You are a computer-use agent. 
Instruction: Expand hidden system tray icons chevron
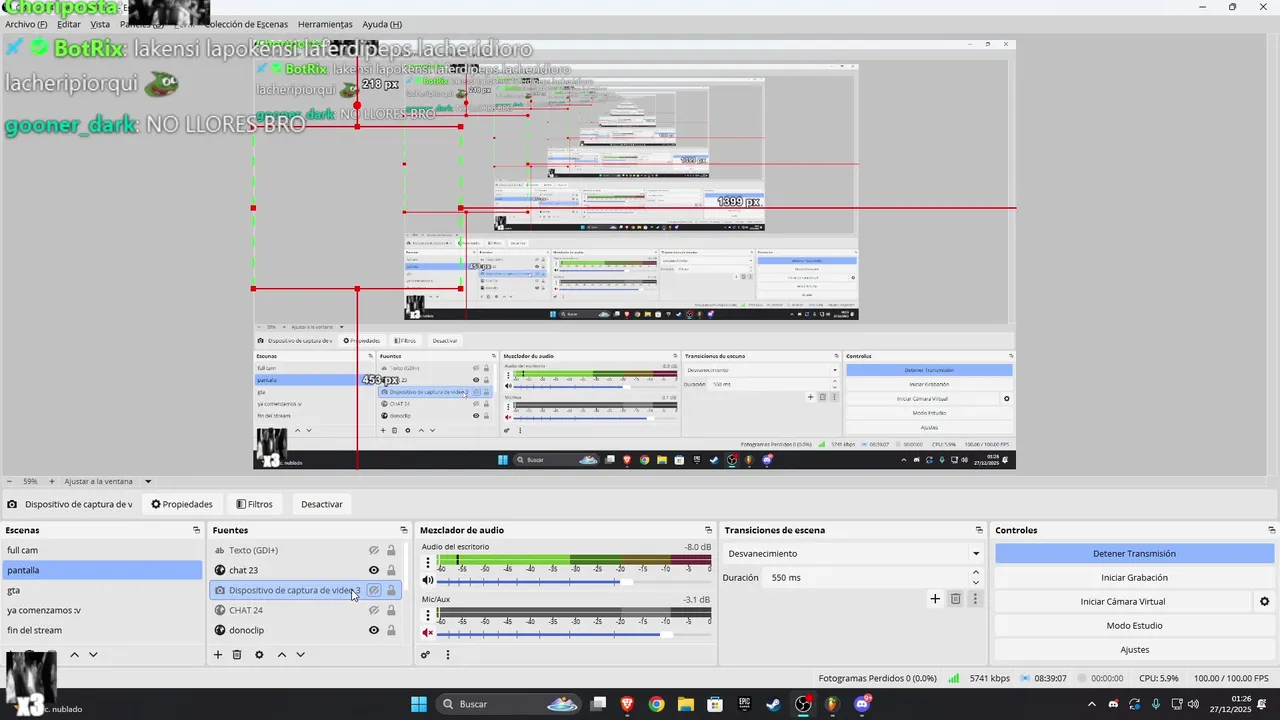tap(1091, 704)
